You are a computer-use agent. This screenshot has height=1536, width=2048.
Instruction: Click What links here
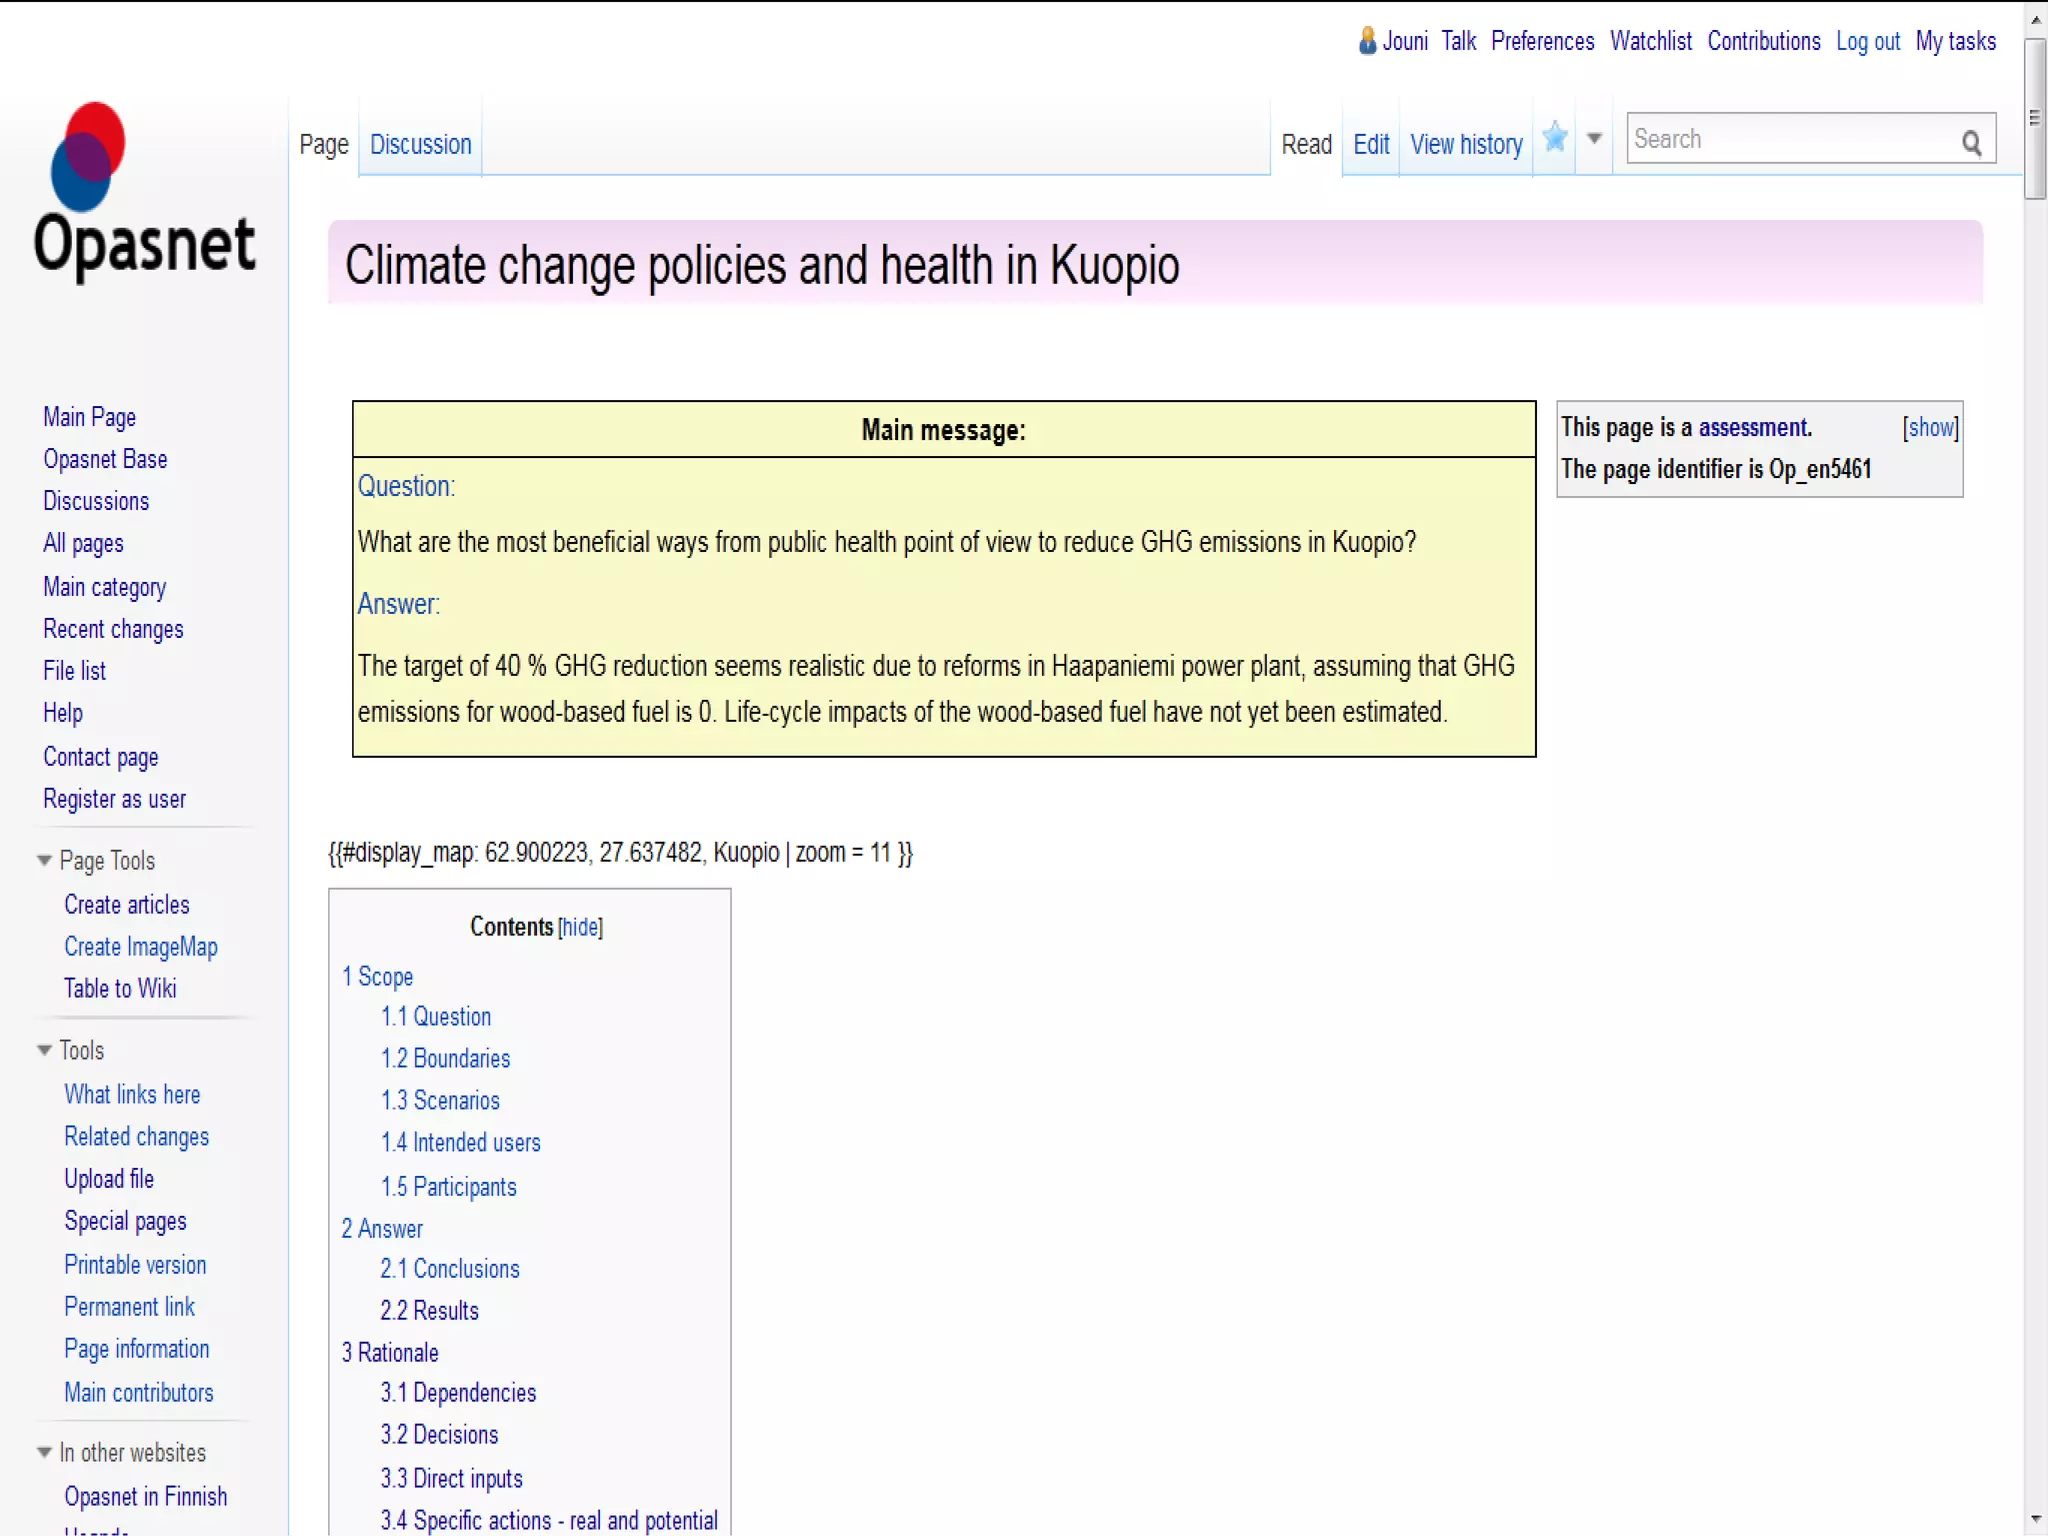pyautogui.click(x=132, y=1095)
